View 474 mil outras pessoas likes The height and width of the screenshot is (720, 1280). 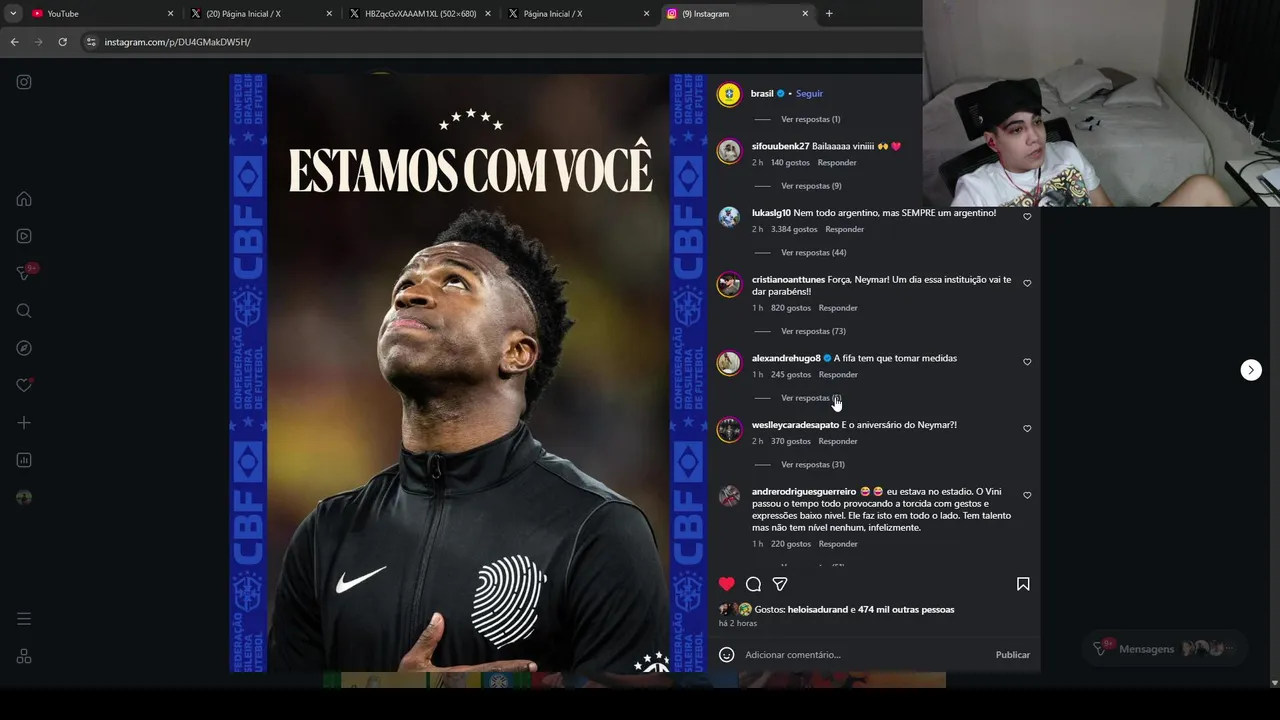pyautogui.click(x=906, y=609)
